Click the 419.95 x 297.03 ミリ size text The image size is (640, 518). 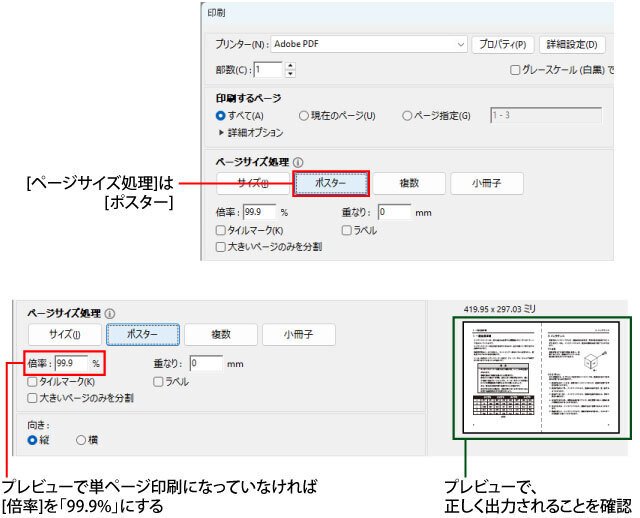(499, 309)
